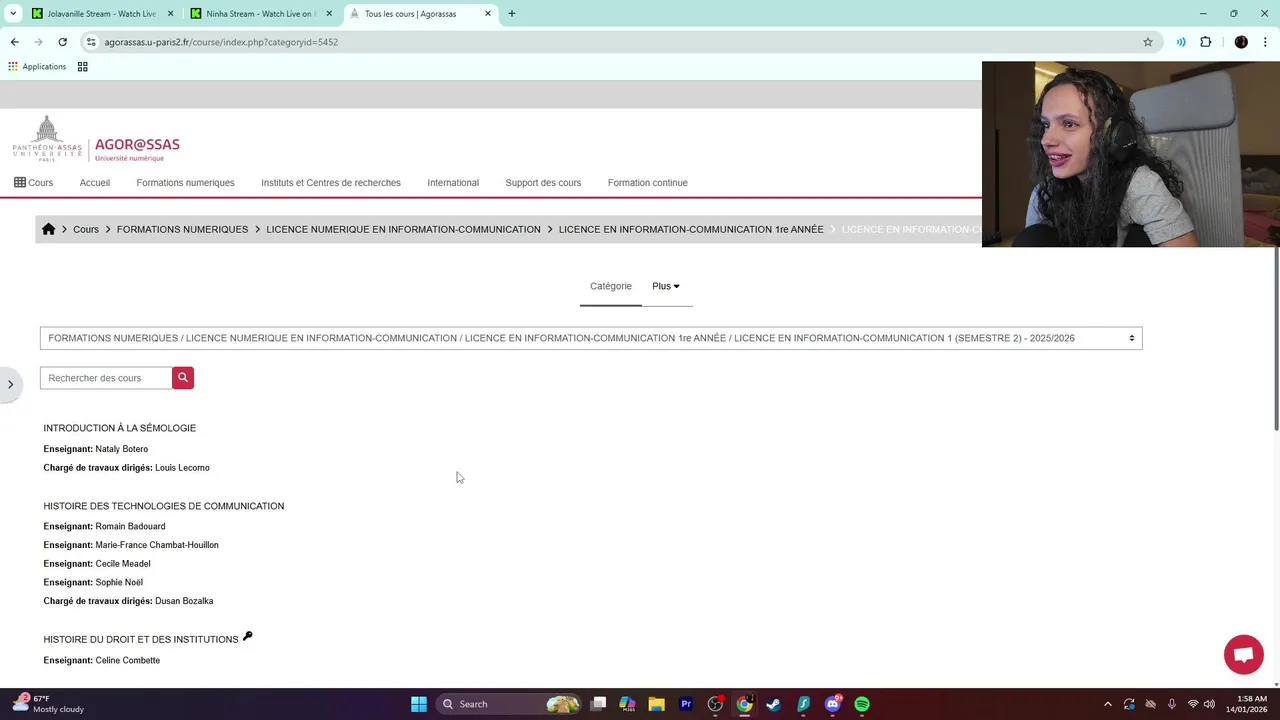The height and width of the screenshot is (720, 1280).
Task: Open Formation continue menu item
Action: tap(648, 183)
